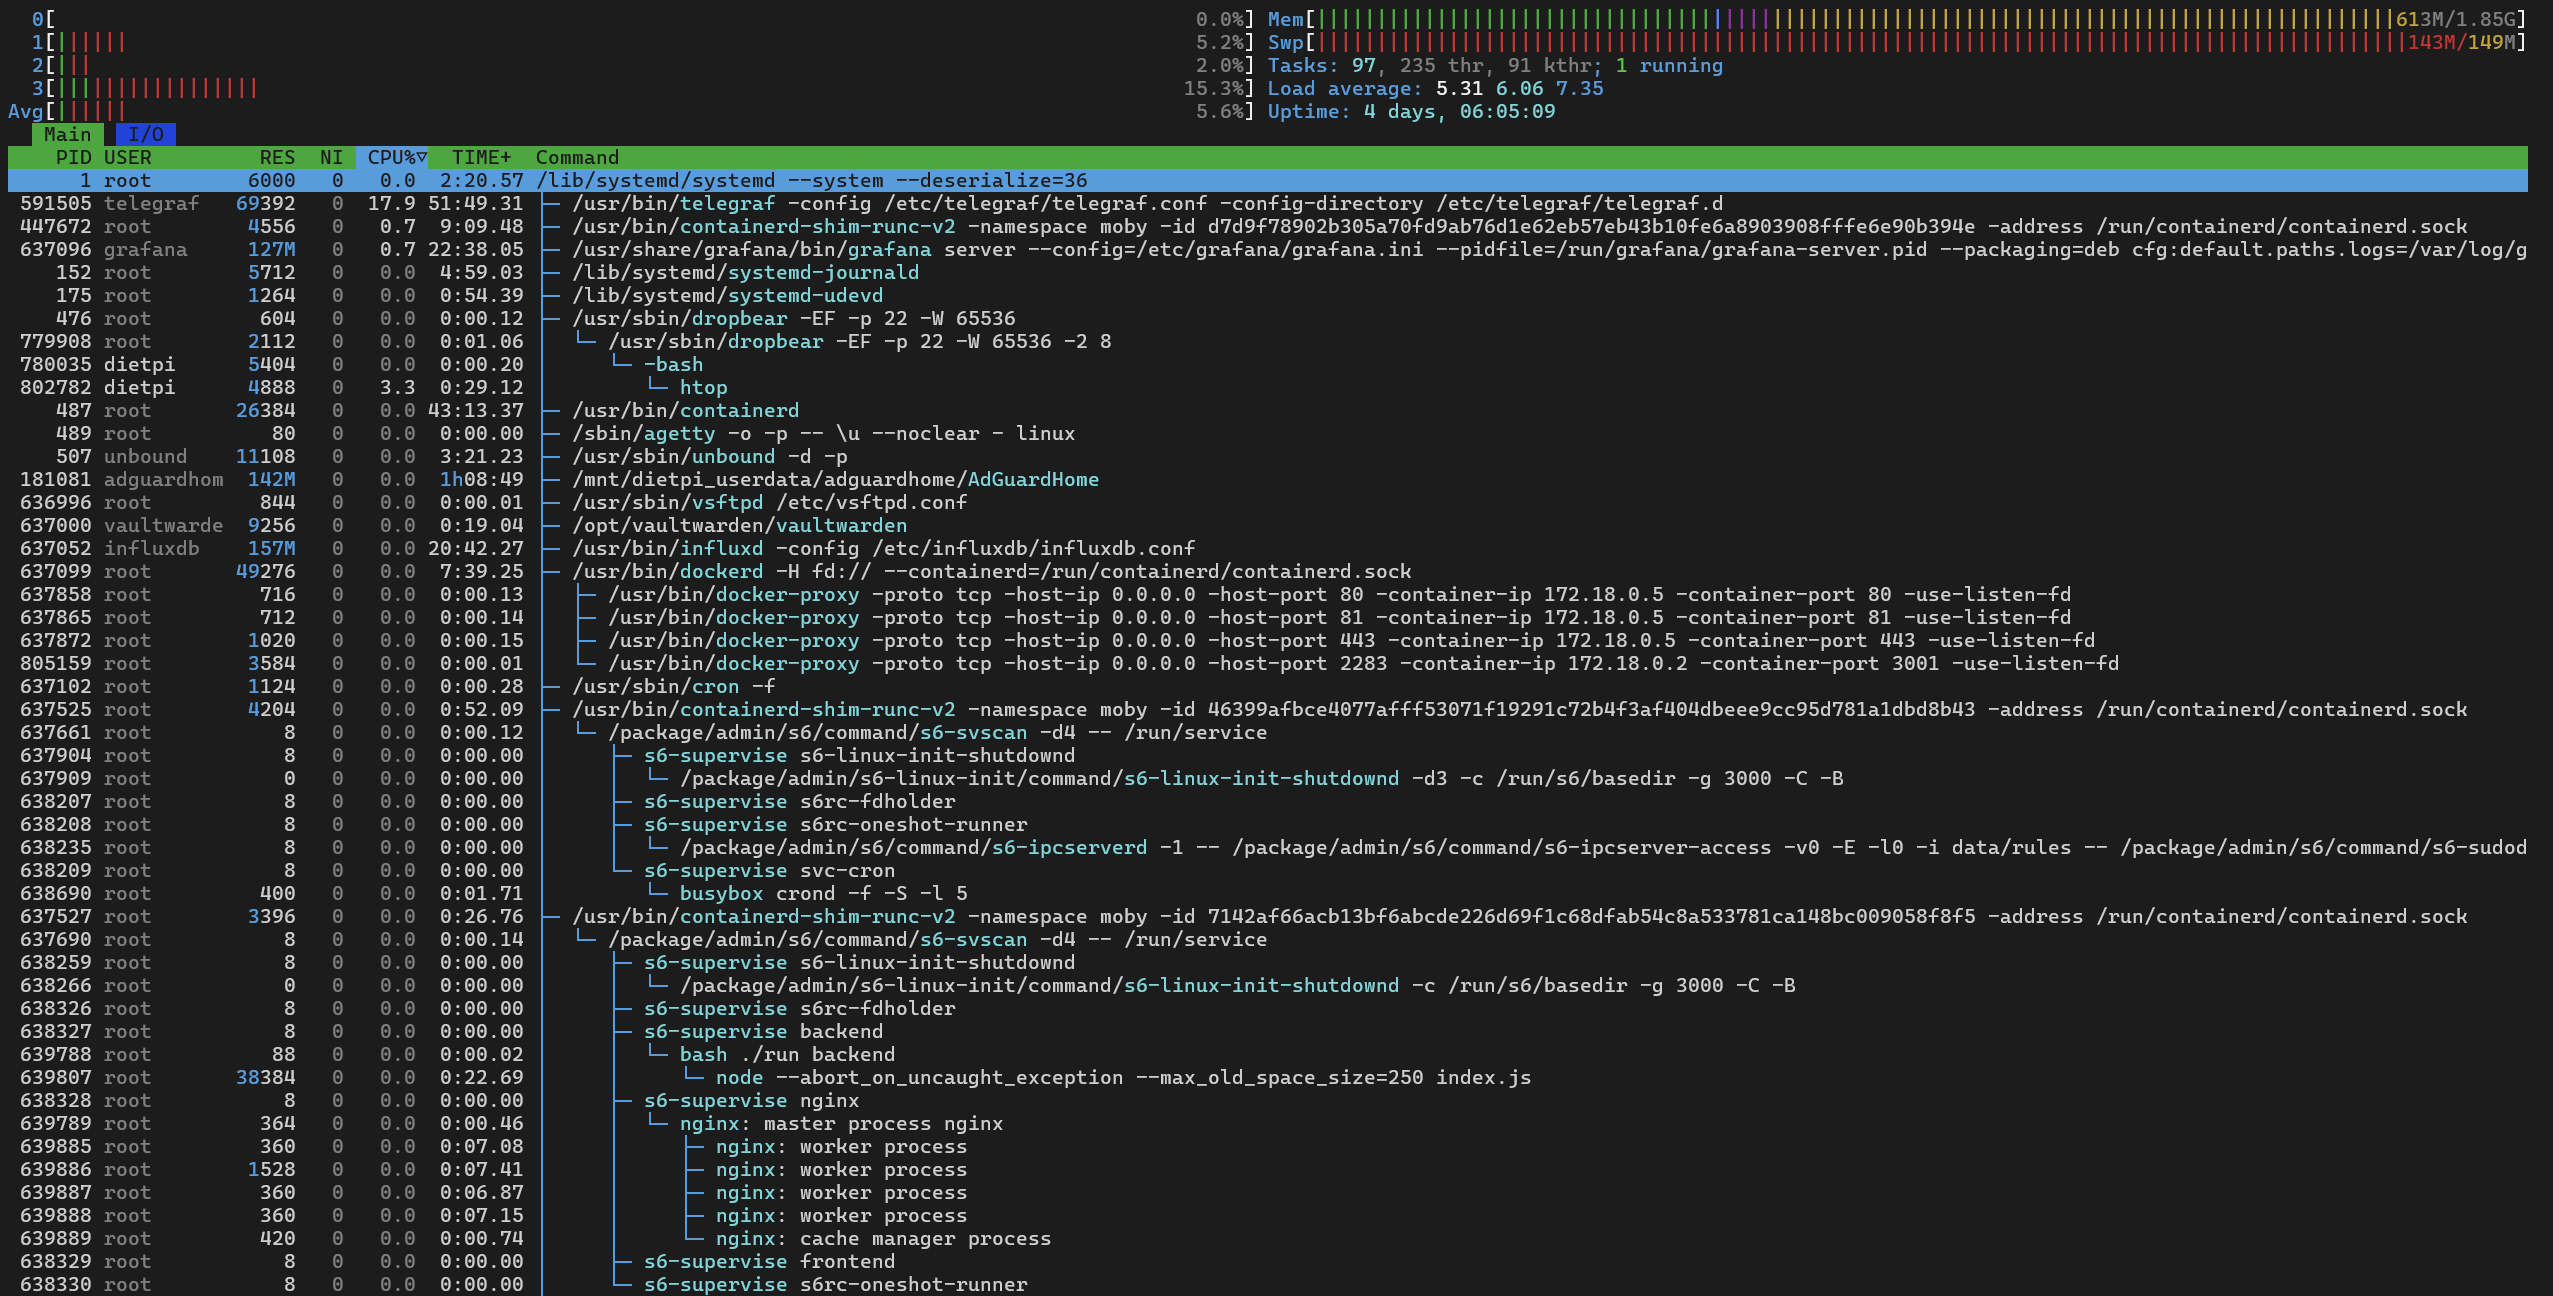
Task: Sort by the USER column header
Action: coord(128,157)
